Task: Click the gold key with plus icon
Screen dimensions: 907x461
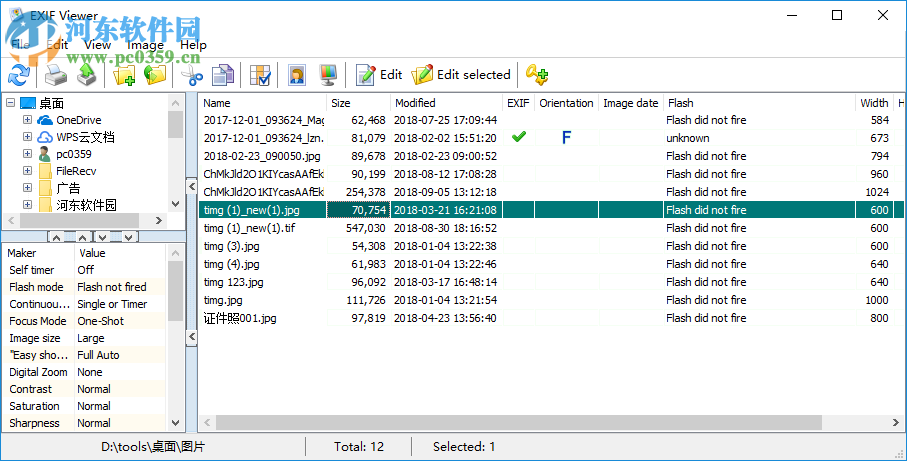Action: [x=536, y=75]
